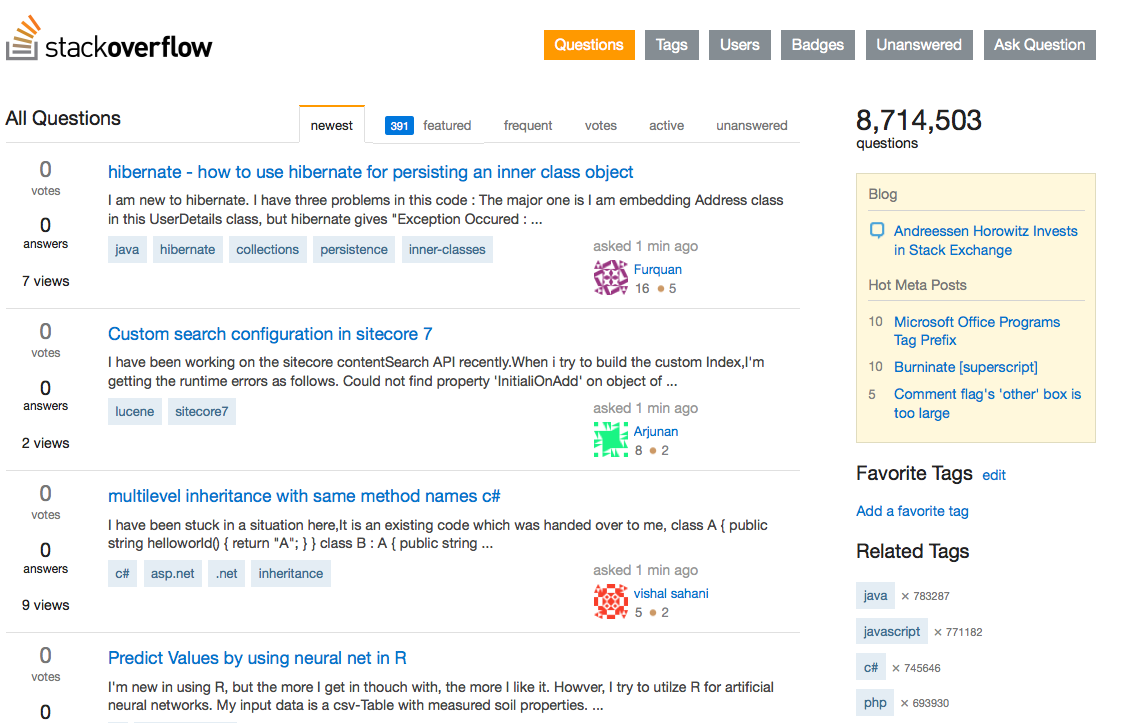The width and height of the screenshot is (1124, 723).
Task: Open vishal sahani's avatar
Action: point(611,601)
